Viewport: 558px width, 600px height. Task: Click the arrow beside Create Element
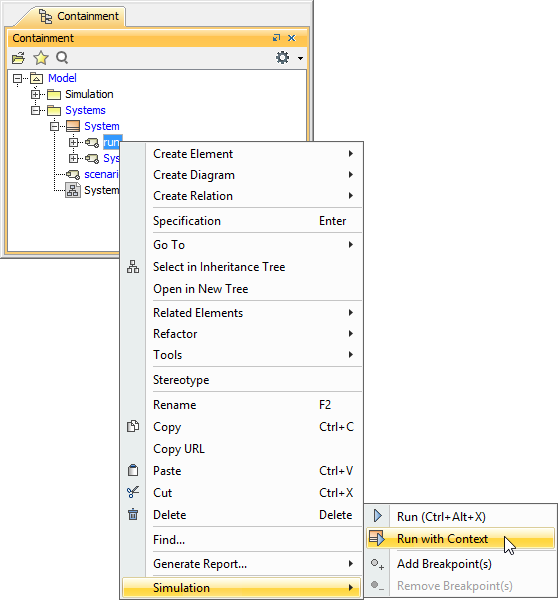click(x=351, y=153)
